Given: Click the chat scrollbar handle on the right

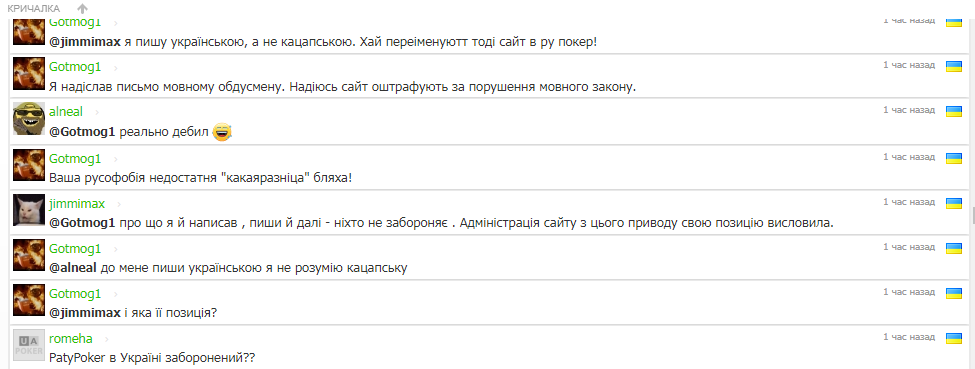Looking at the screenshot, I should (973, 216).
